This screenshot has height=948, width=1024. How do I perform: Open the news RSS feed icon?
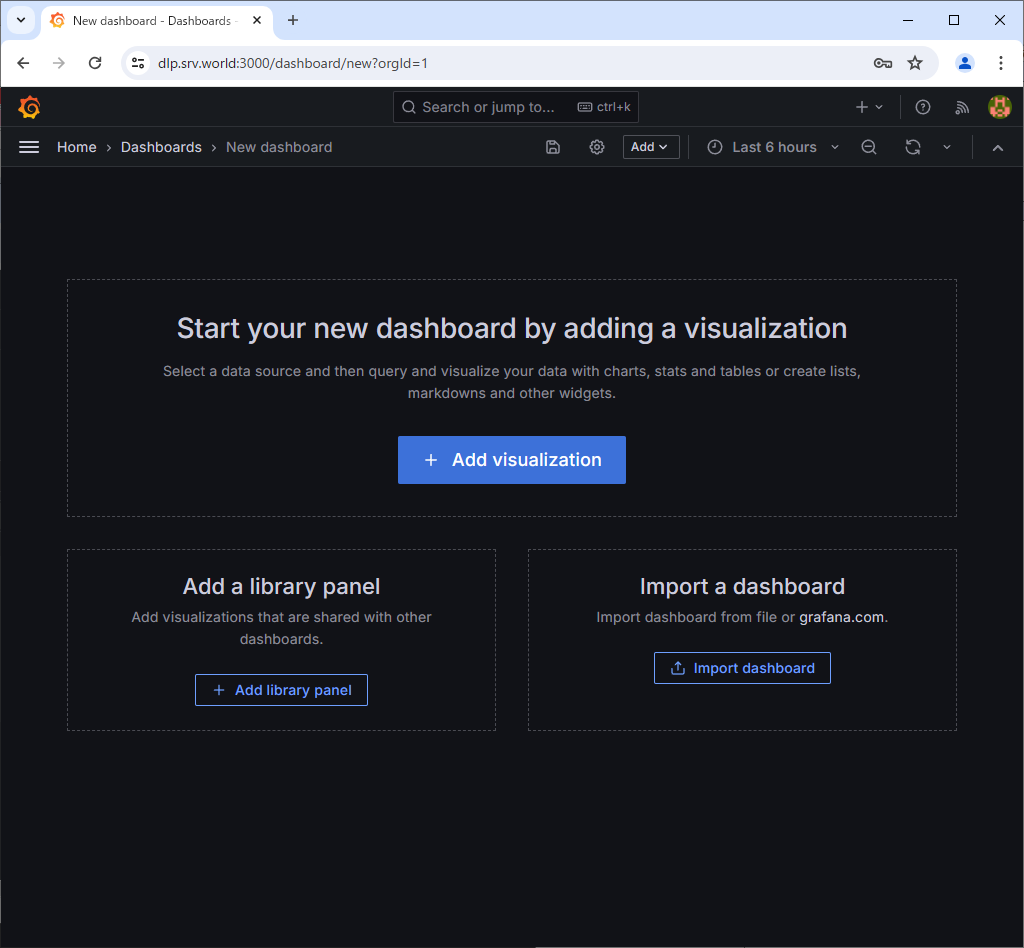(x=962, y=108)
